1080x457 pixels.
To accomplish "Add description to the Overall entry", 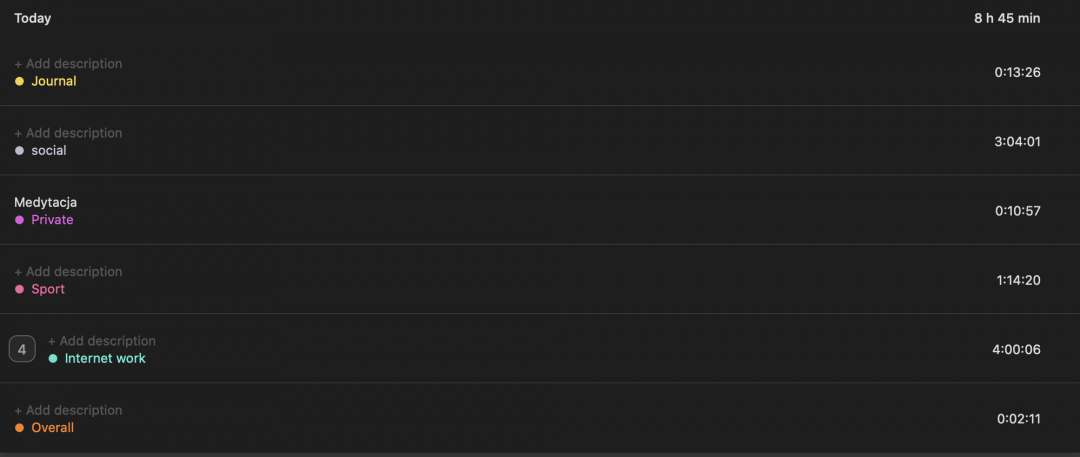I will click(68, 410).
